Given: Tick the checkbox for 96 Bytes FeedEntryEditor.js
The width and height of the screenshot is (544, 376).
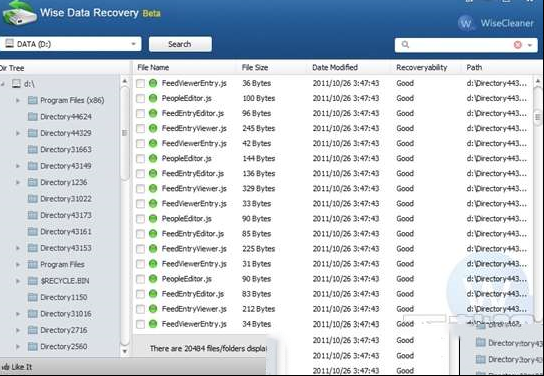Looking at the screenshot, I should click(x=140, y=114).
